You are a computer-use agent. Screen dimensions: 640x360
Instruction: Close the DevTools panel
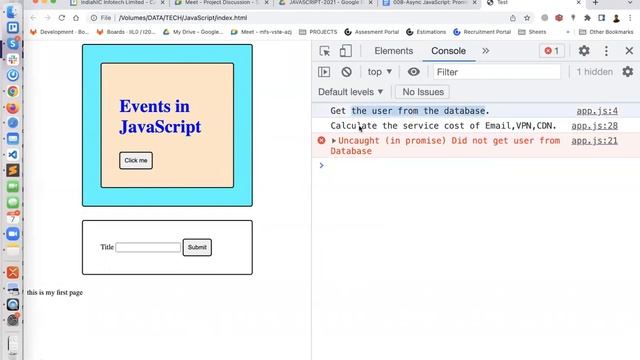[629, 51]
